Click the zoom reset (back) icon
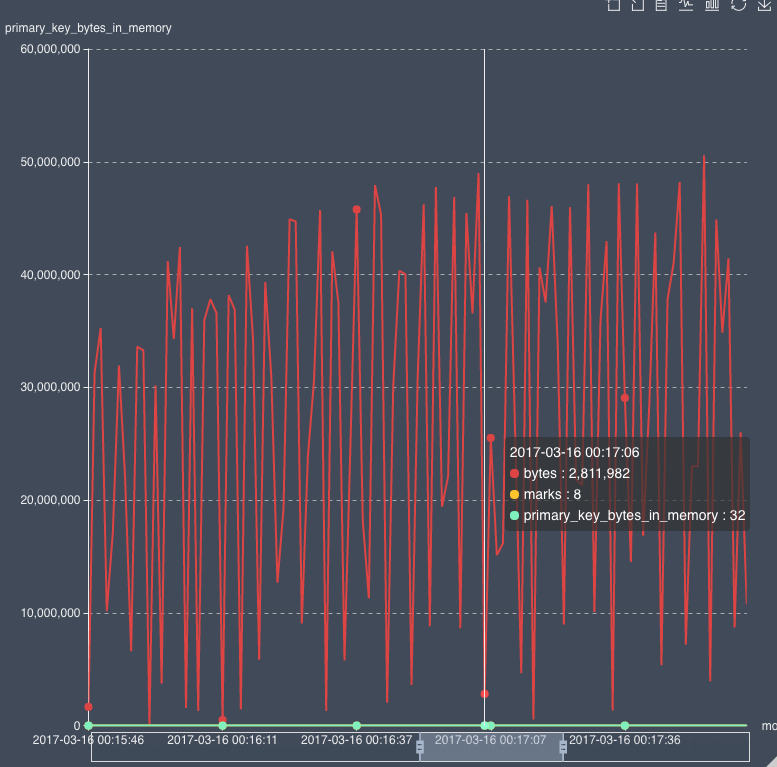Viewport: 777px width, 767px height. coord(637,5)
